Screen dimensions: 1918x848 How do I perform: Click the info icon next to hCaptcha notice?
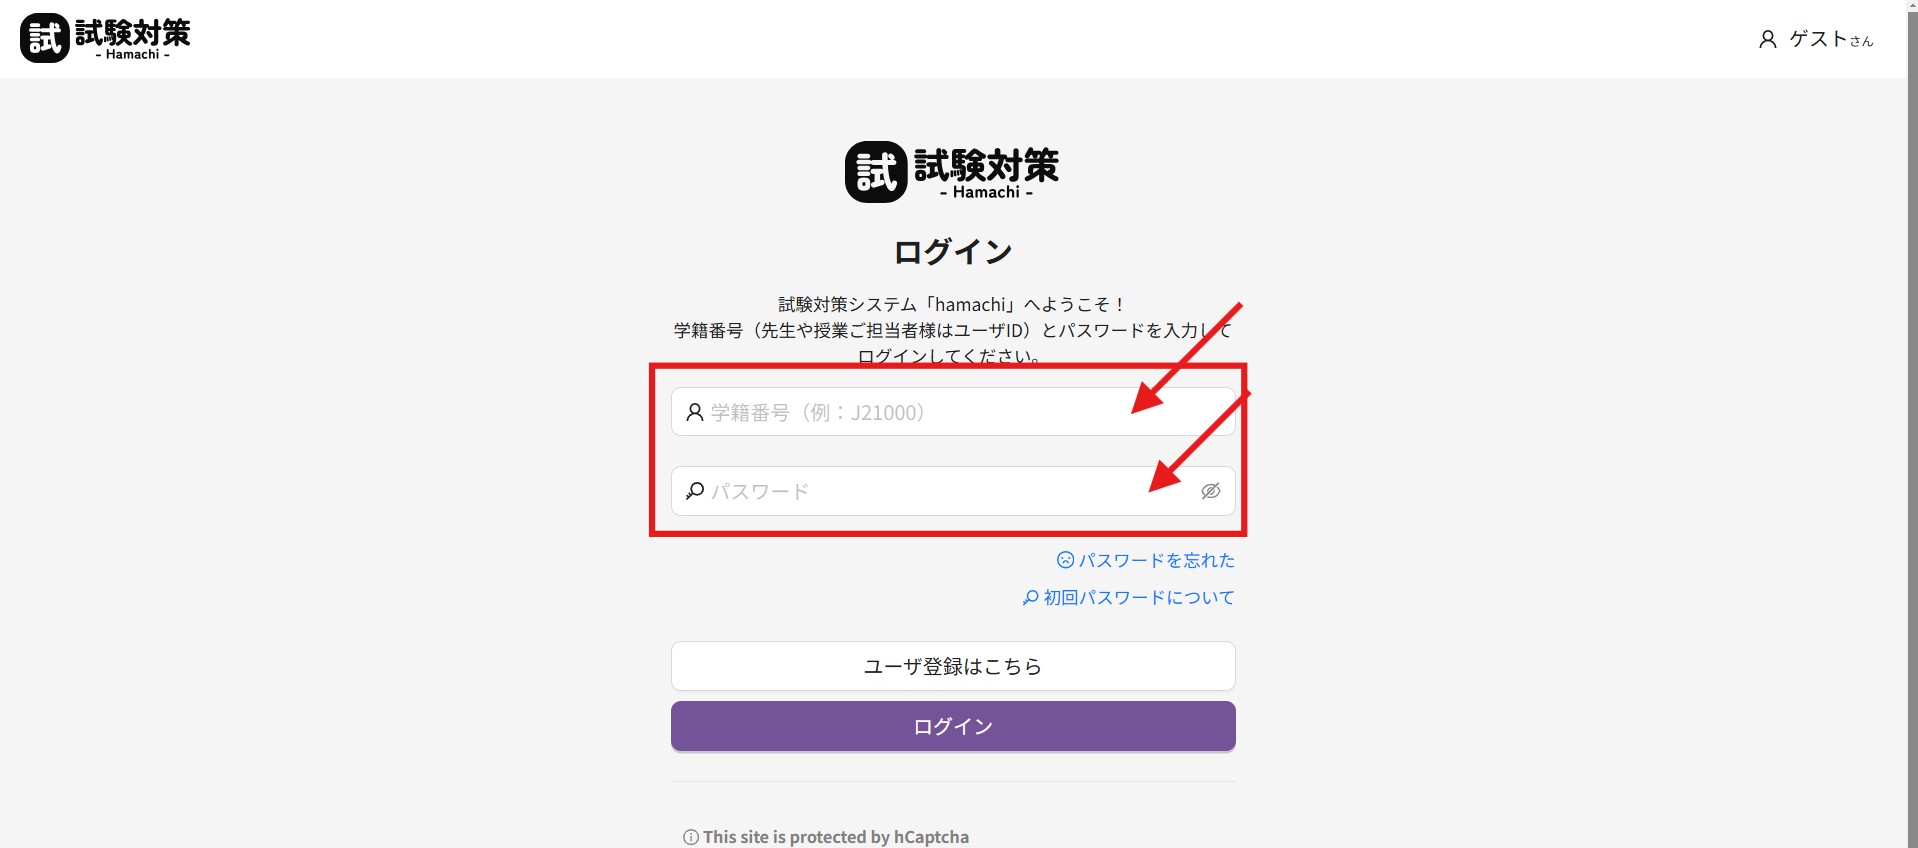[x=691, y=837]
